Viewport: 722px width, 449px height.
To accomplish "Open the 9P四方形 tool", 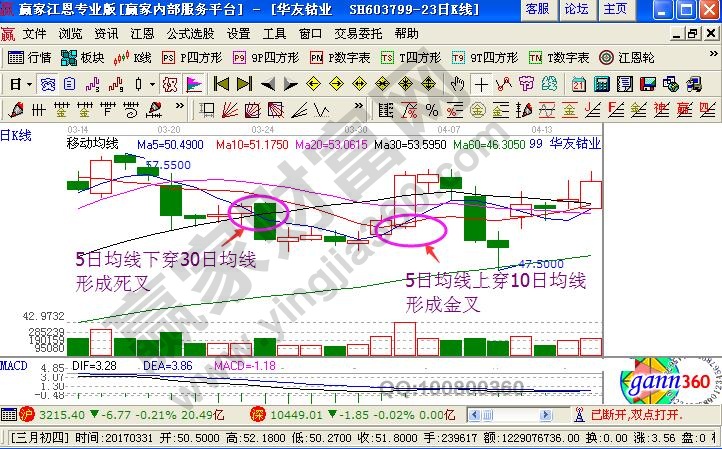I will (x=263, y=57).
